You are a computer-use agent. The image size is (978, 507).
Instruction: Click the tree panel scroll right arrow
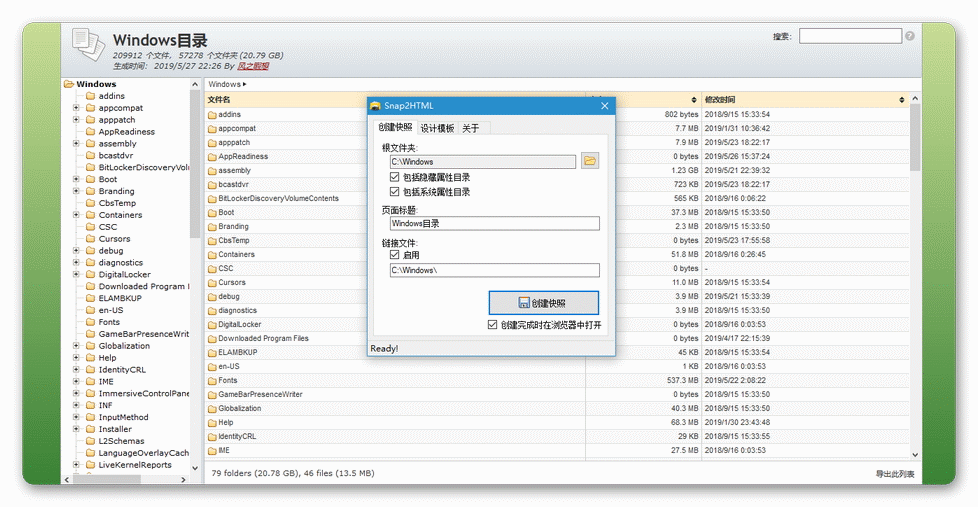(x=183, y=480)
